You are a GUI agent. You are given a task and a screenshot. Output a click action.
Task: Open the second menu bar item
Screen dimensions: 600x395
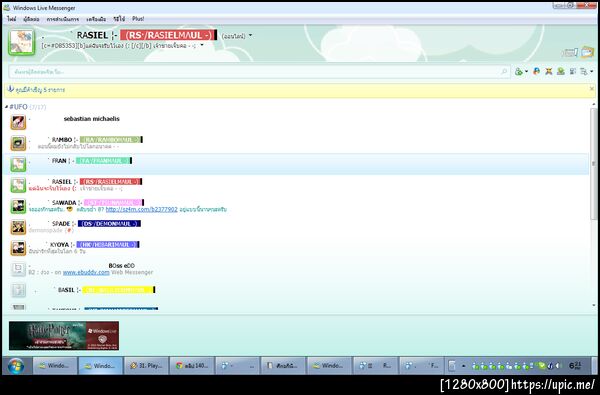coord(31,19)
